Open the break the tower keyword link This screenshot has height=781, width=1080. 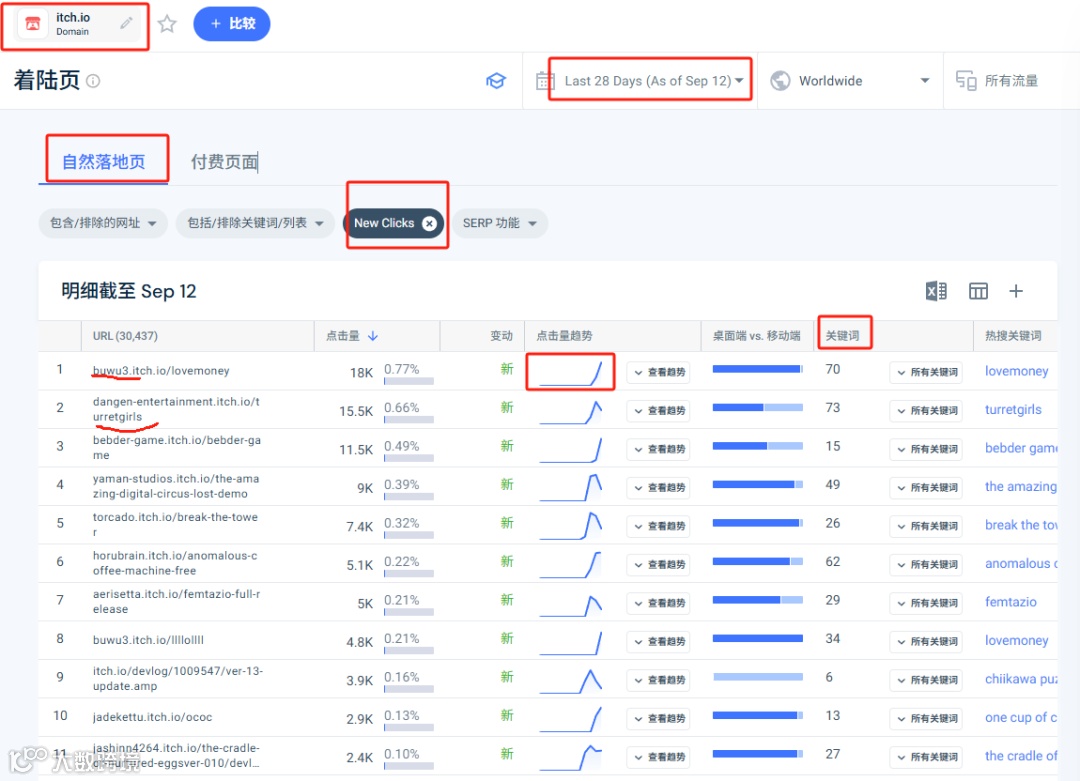[x=1021, y=525]
